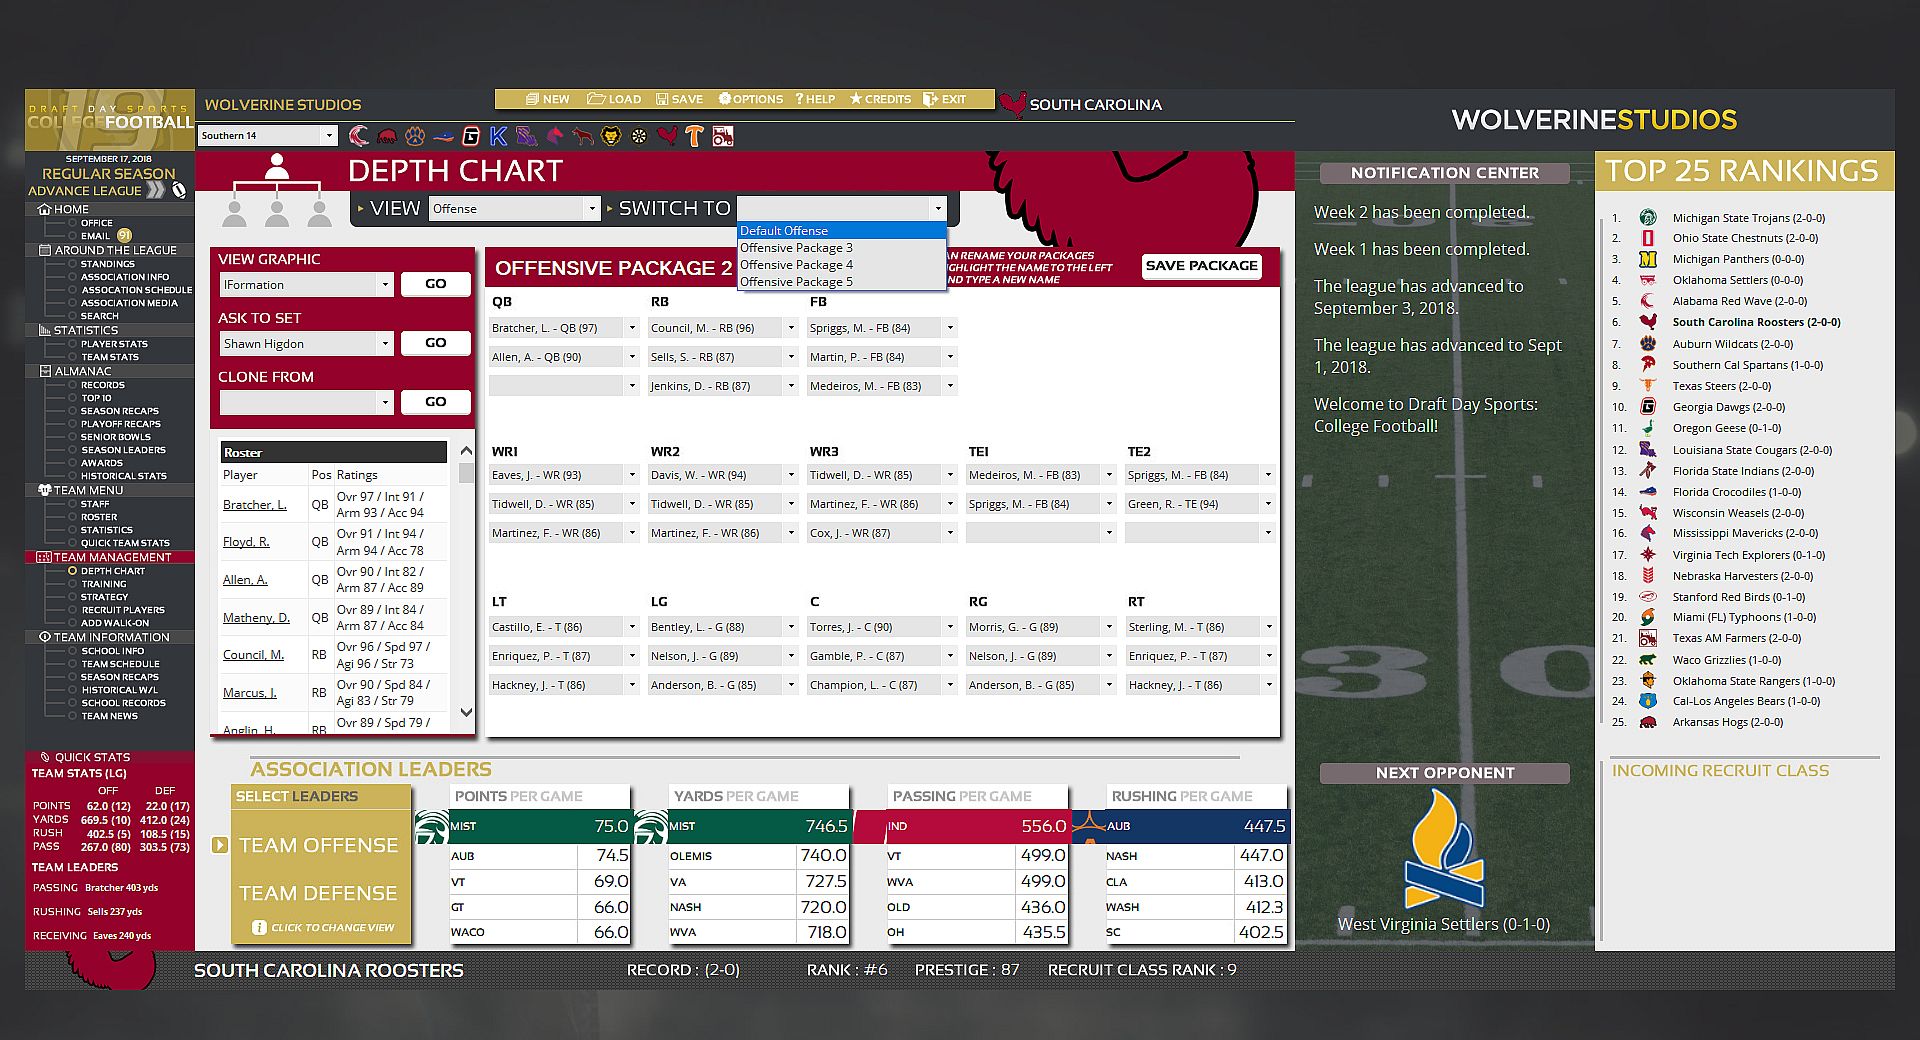Click the Options menu item

point(751,99)
